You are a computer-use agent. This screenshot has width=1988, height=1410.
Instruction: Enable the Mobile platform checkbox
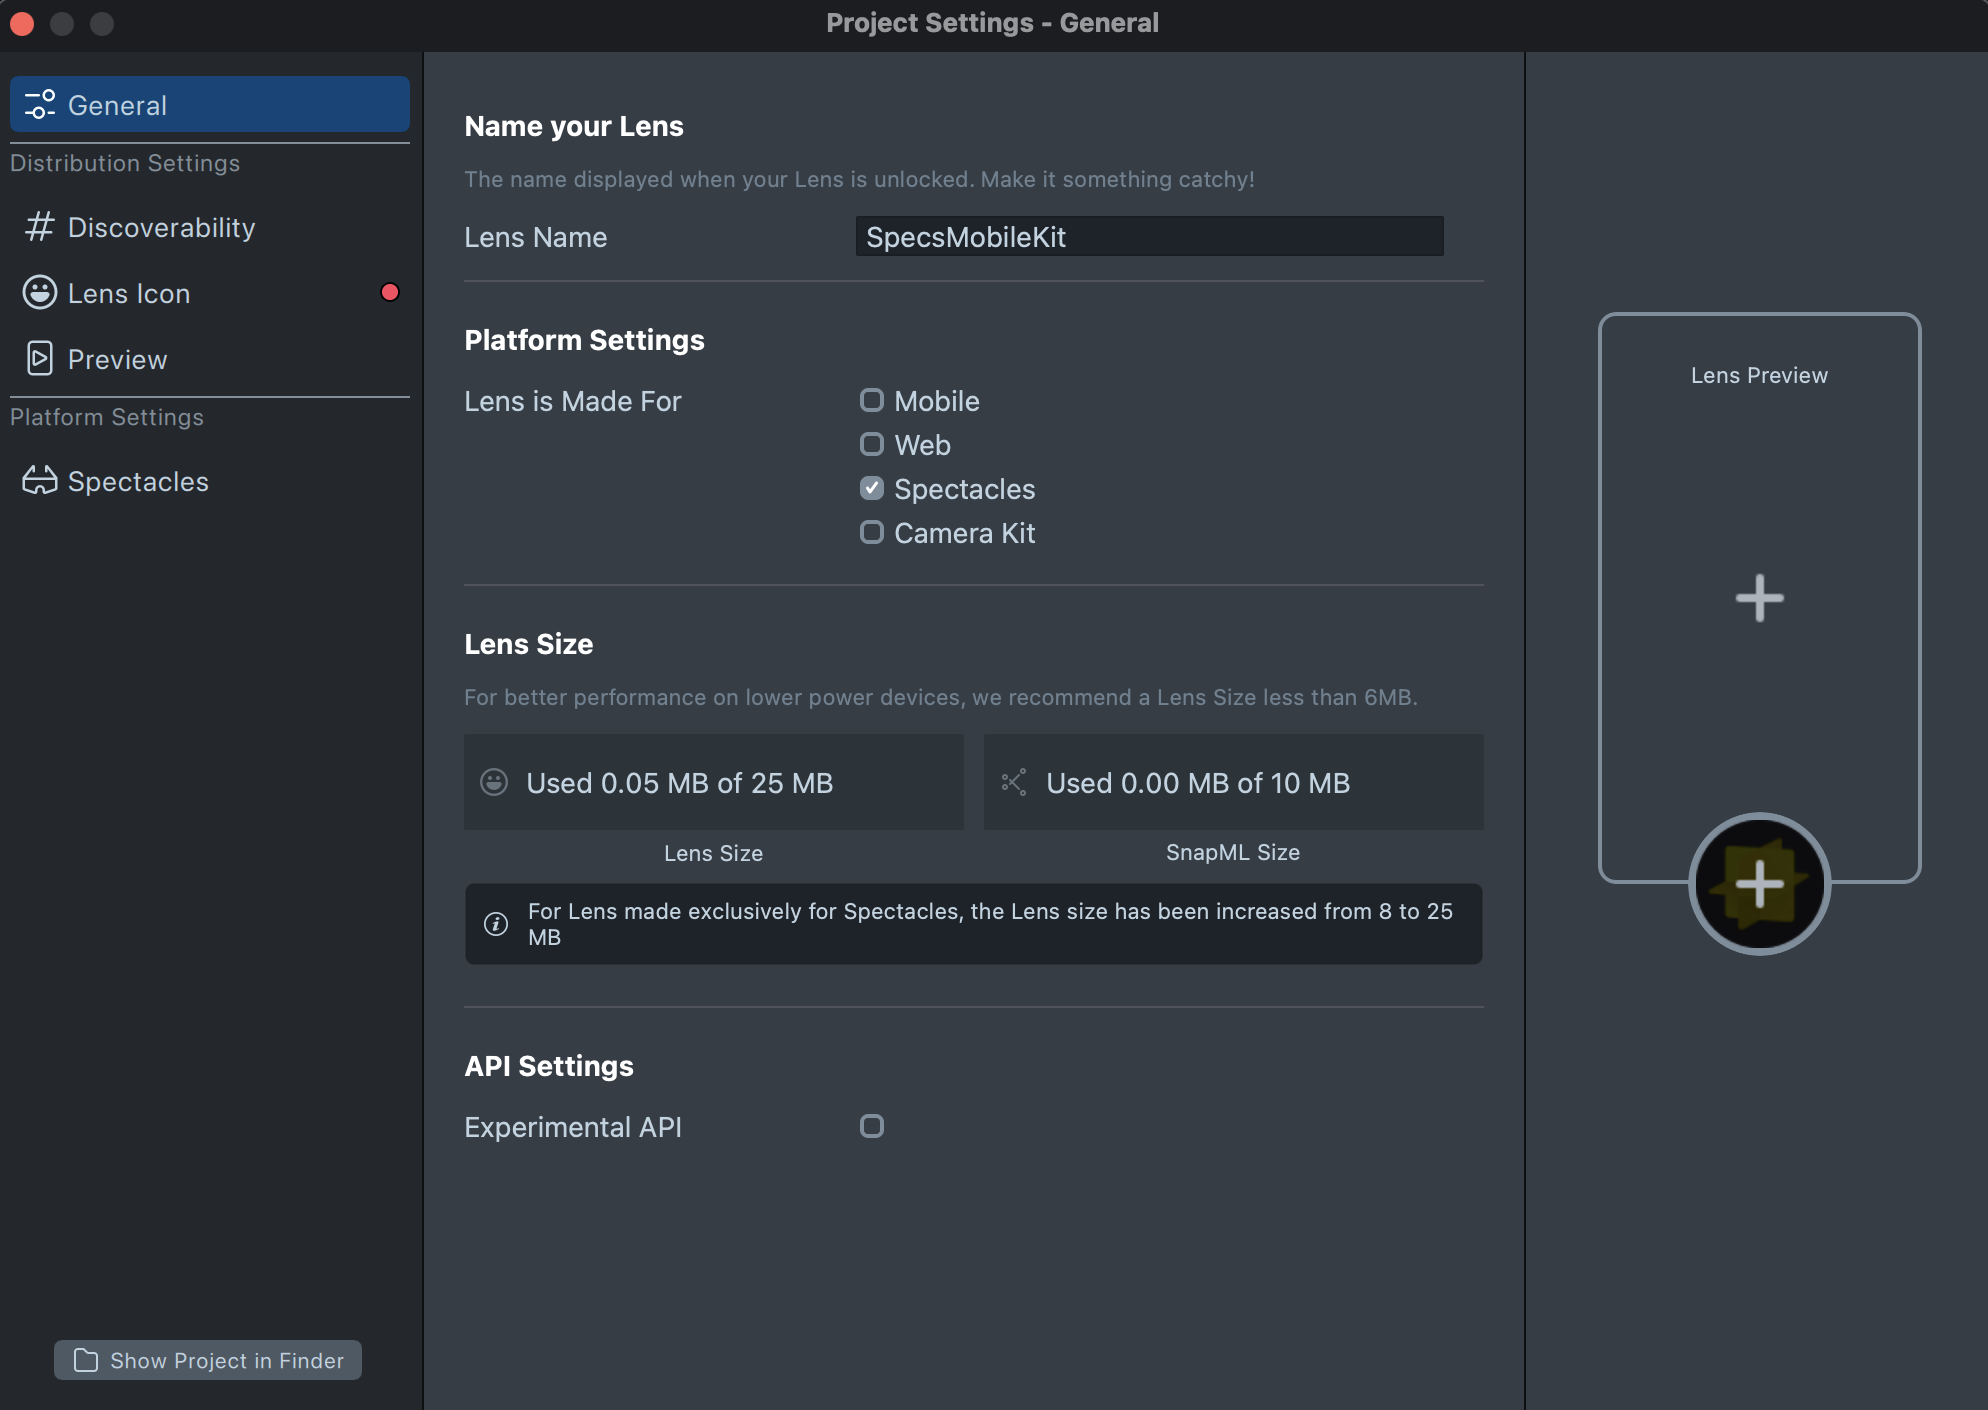872,401
